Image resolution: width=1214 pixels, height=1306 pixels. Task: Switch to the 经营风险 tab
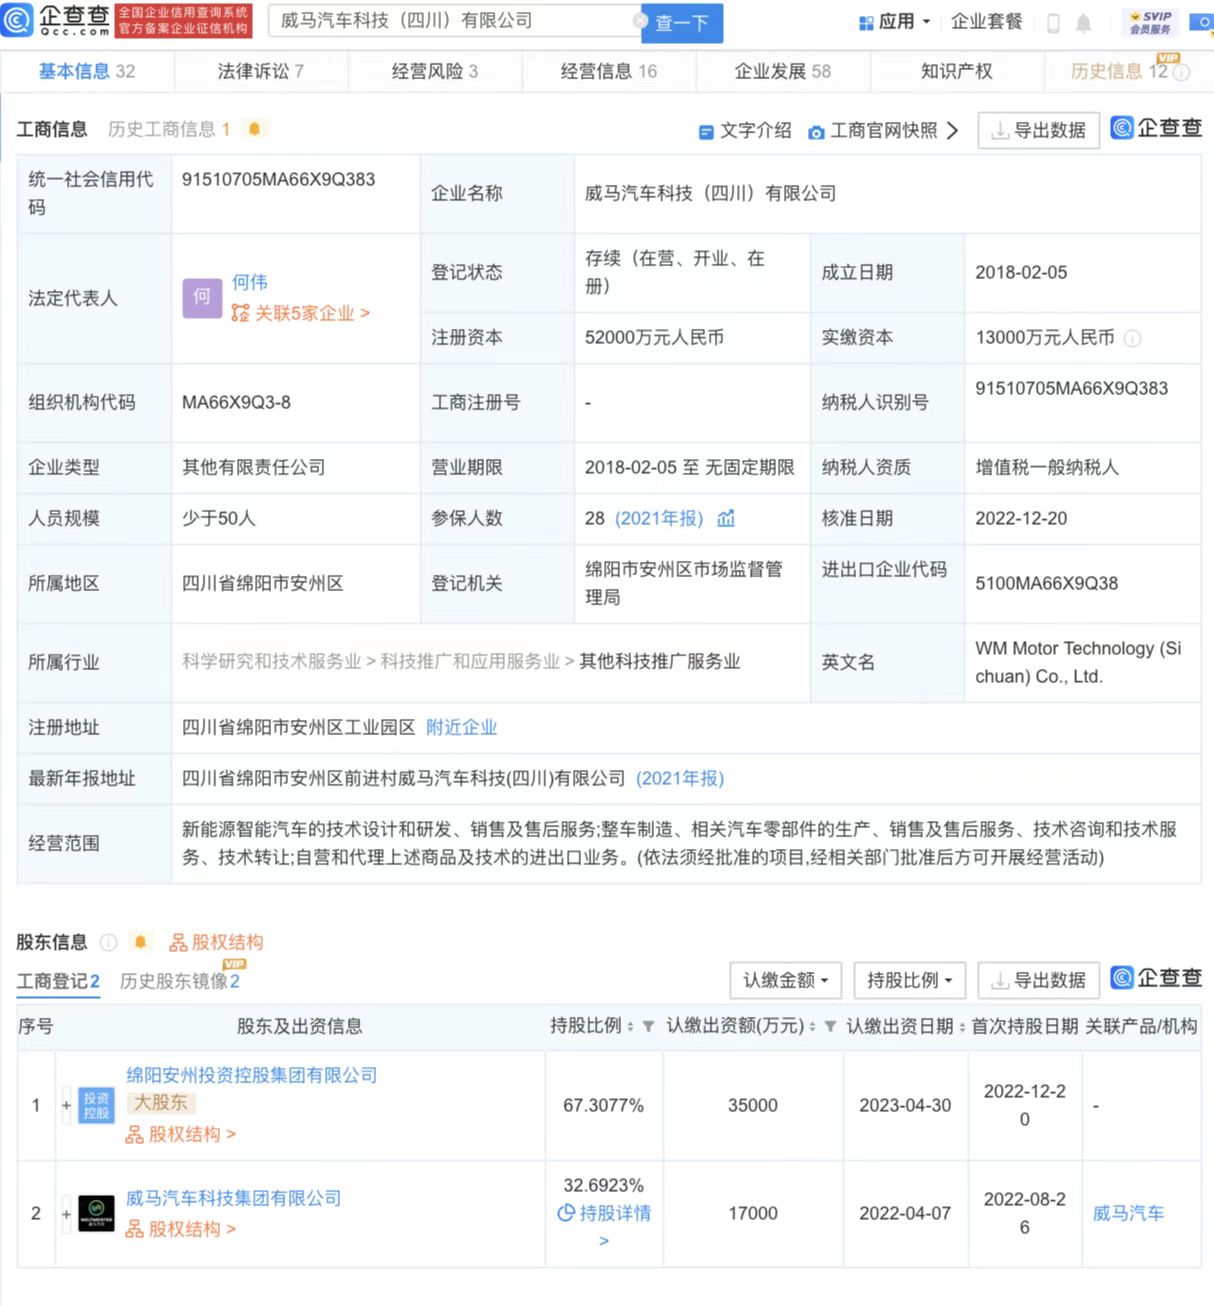tap(432, 70)
